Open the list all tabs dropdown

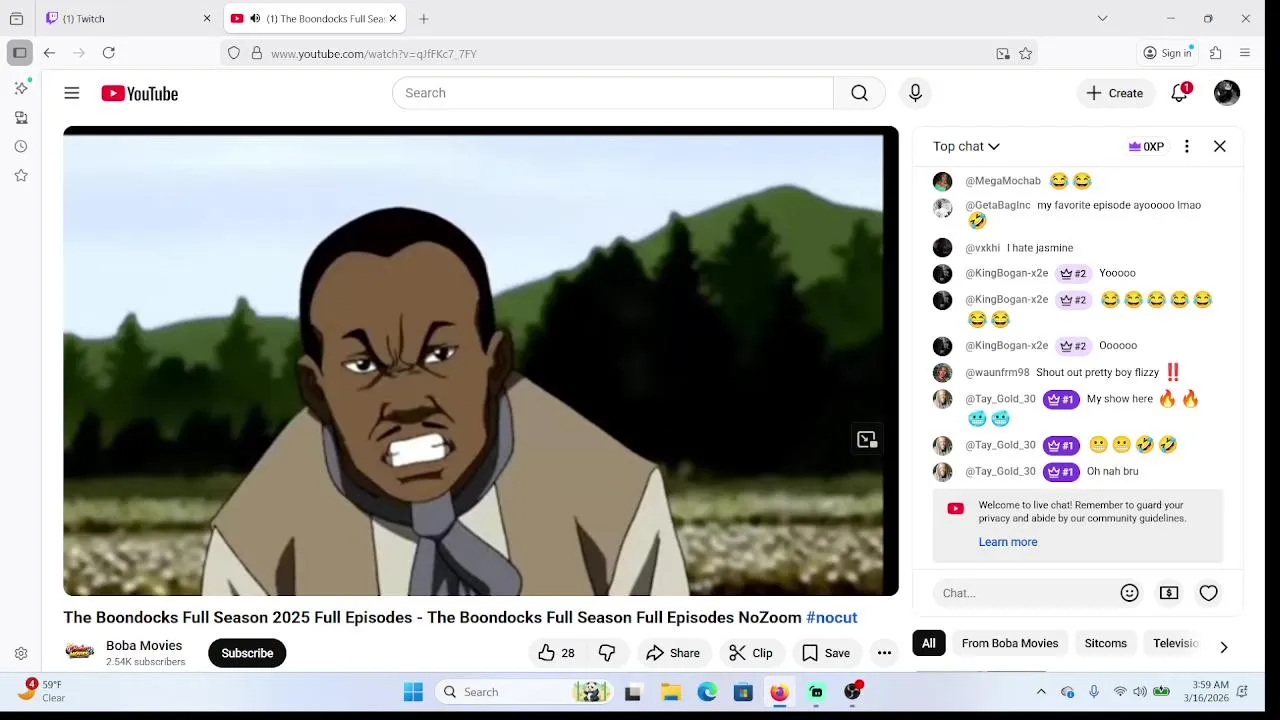[x=1102, y=18]
